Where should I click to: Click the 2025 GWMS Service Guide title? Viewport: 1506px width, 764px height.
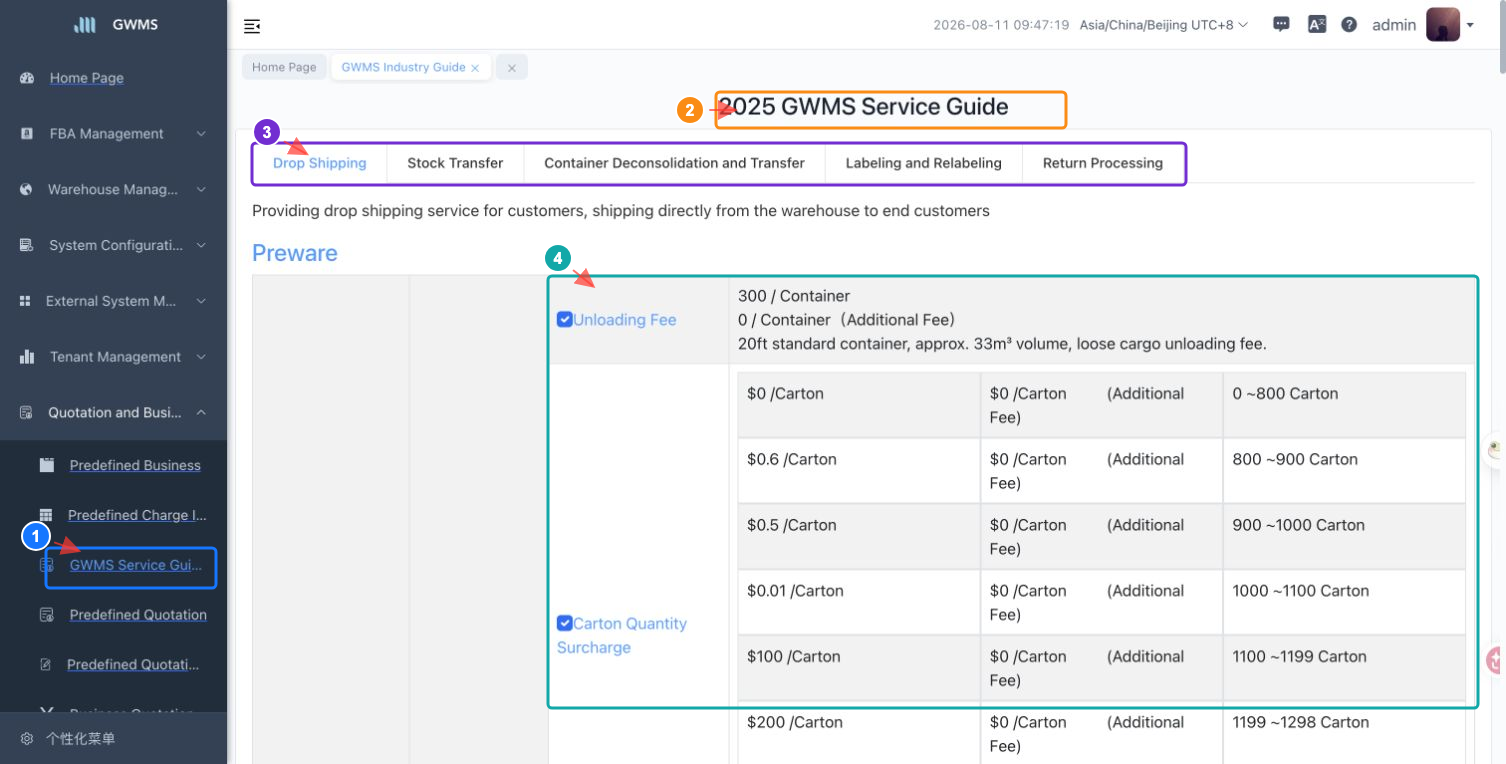[864, 107]
